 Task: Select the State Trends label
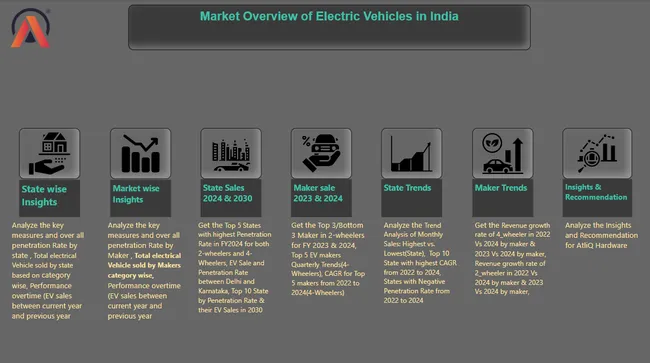point(412,198)
